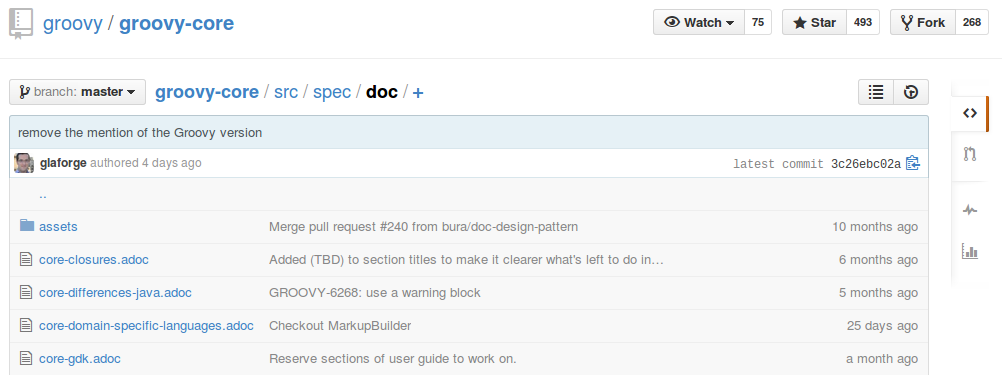Click the core-differences-java.adoc file icon

point(26,293)
